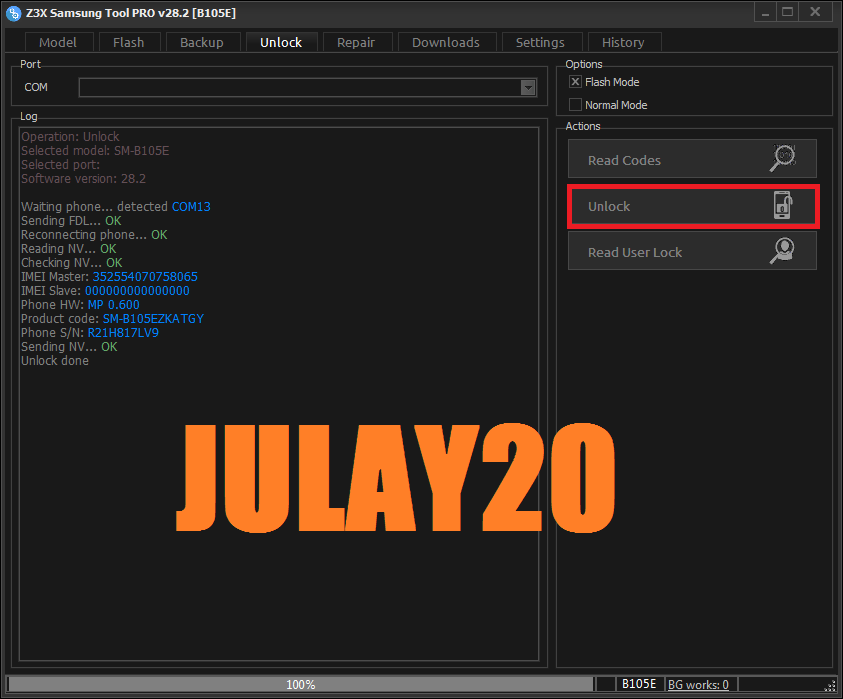Screen dimensions: 843x699
Task: Click the phone padlock icon on Unlock
Action: pyautogui.click(x=783, y=205)
